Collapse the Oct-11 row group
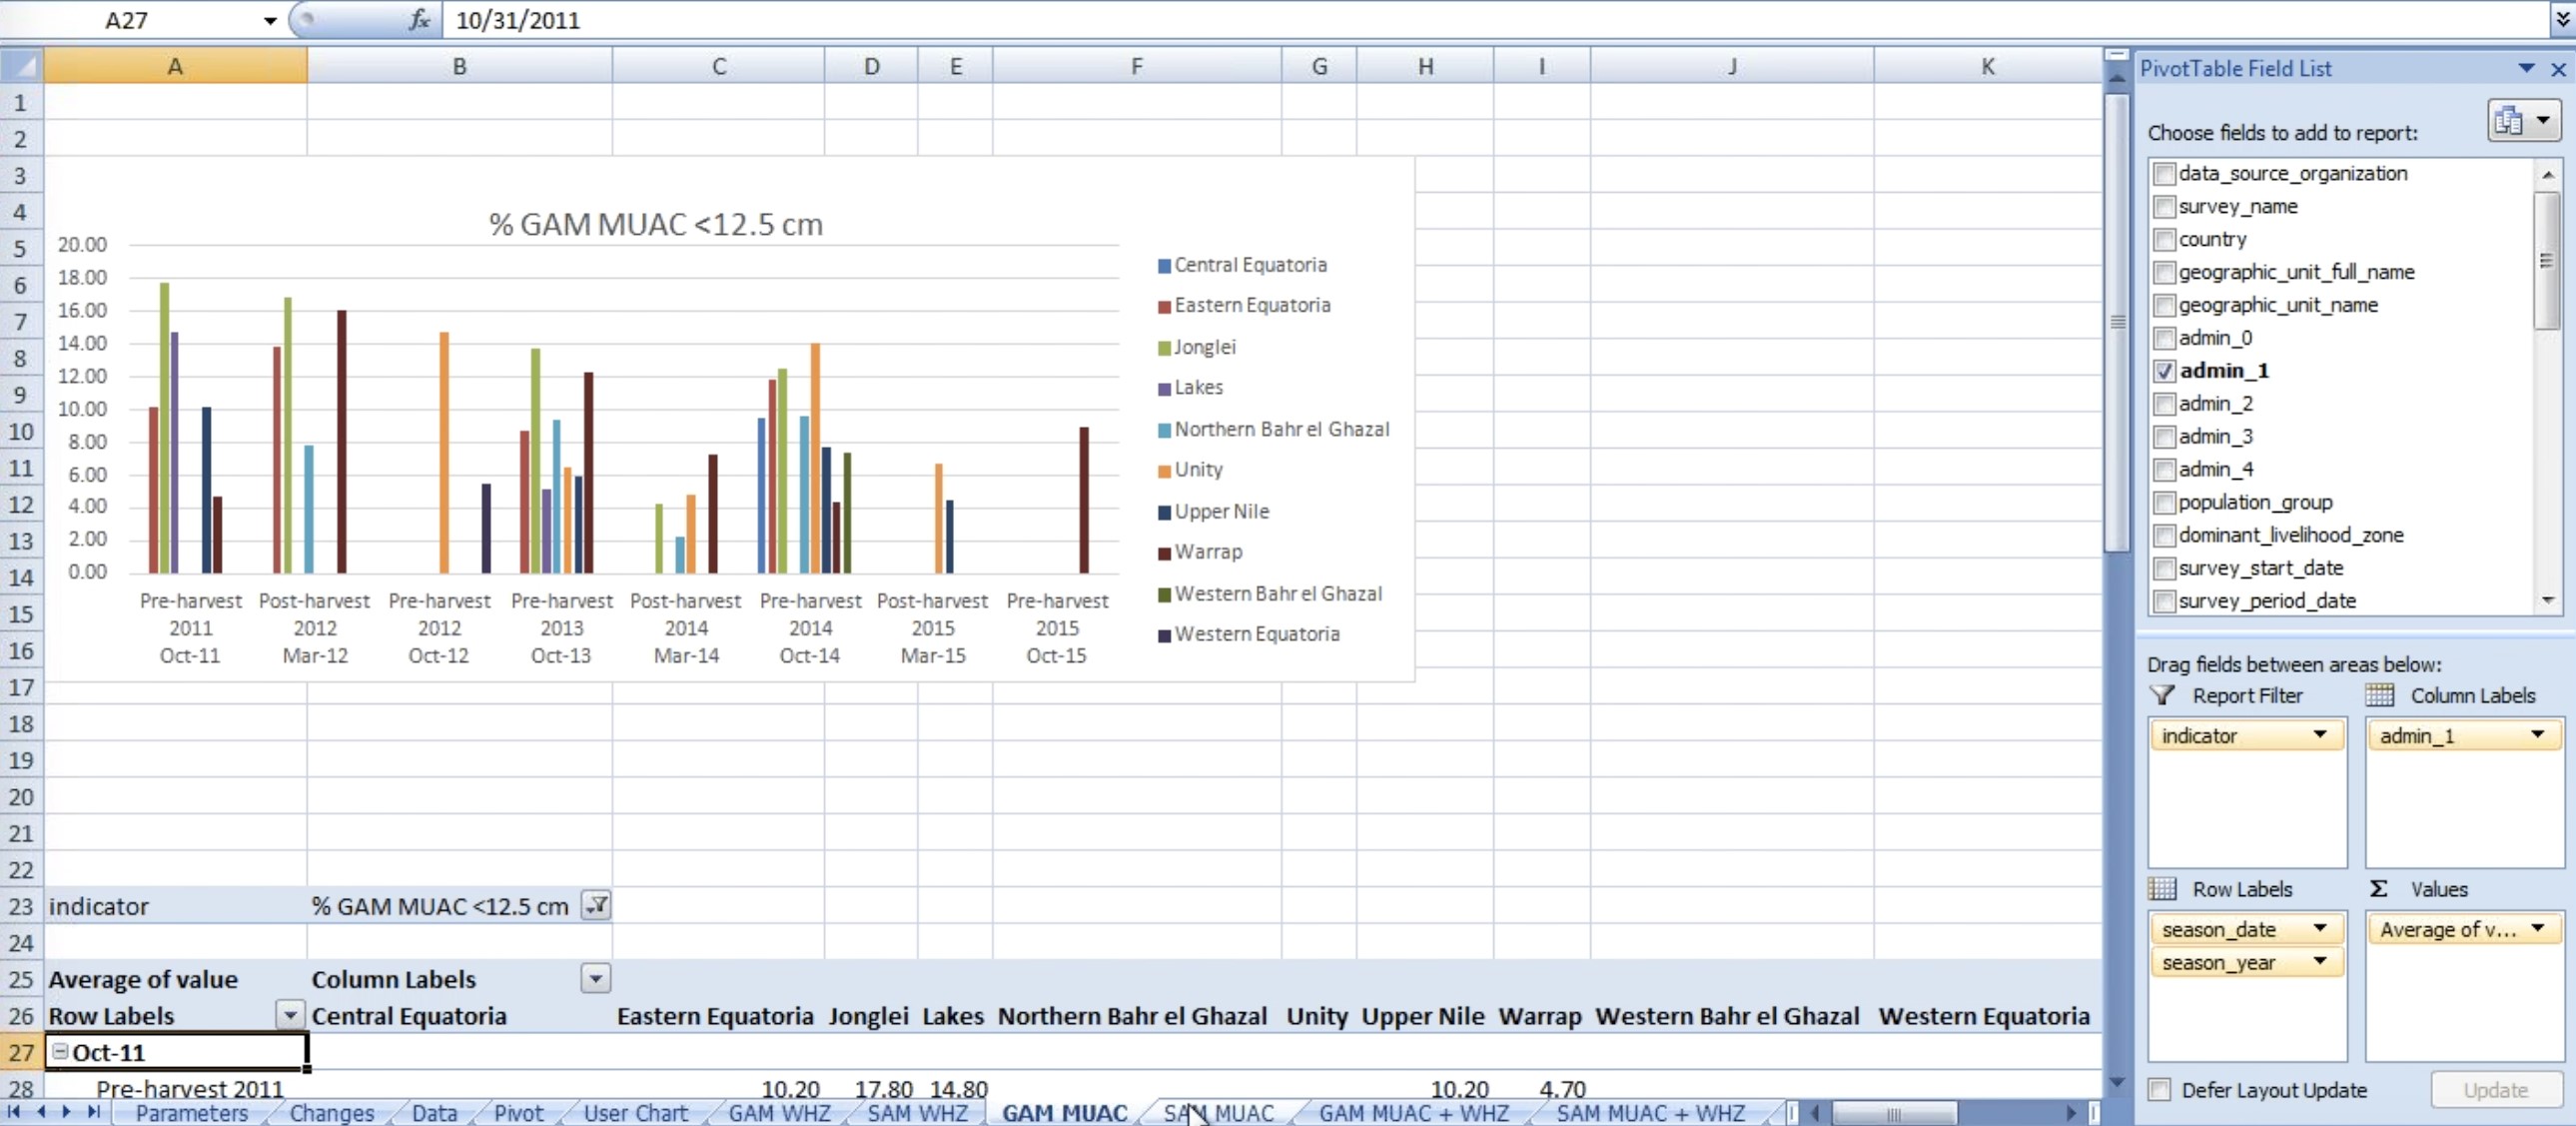 60,1052
